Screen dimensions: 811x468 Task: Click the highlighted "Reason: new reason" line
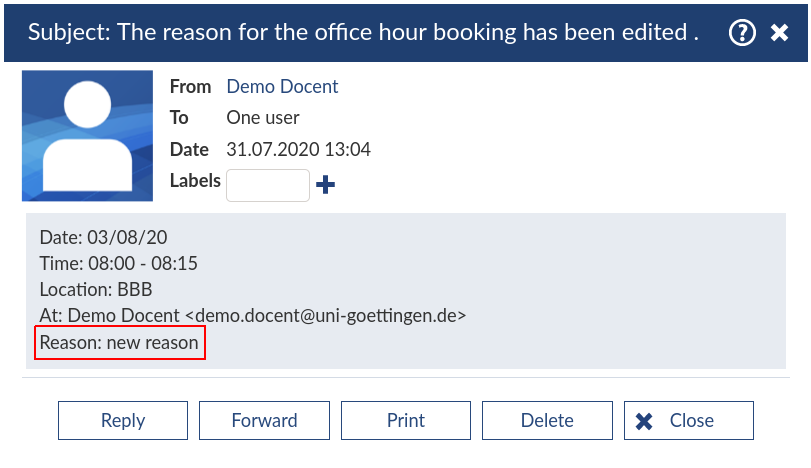(119, 343)
